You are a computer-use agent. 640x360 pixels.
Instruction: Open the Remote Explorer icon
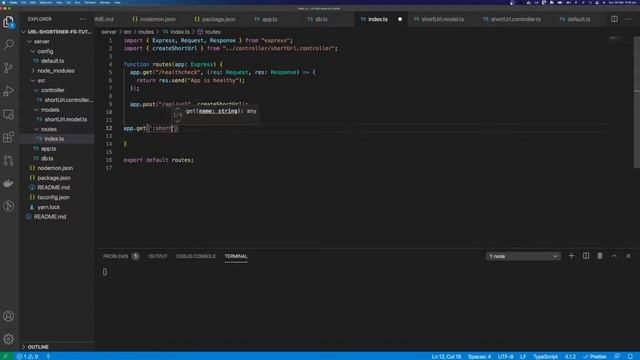[x=9, y=114]
